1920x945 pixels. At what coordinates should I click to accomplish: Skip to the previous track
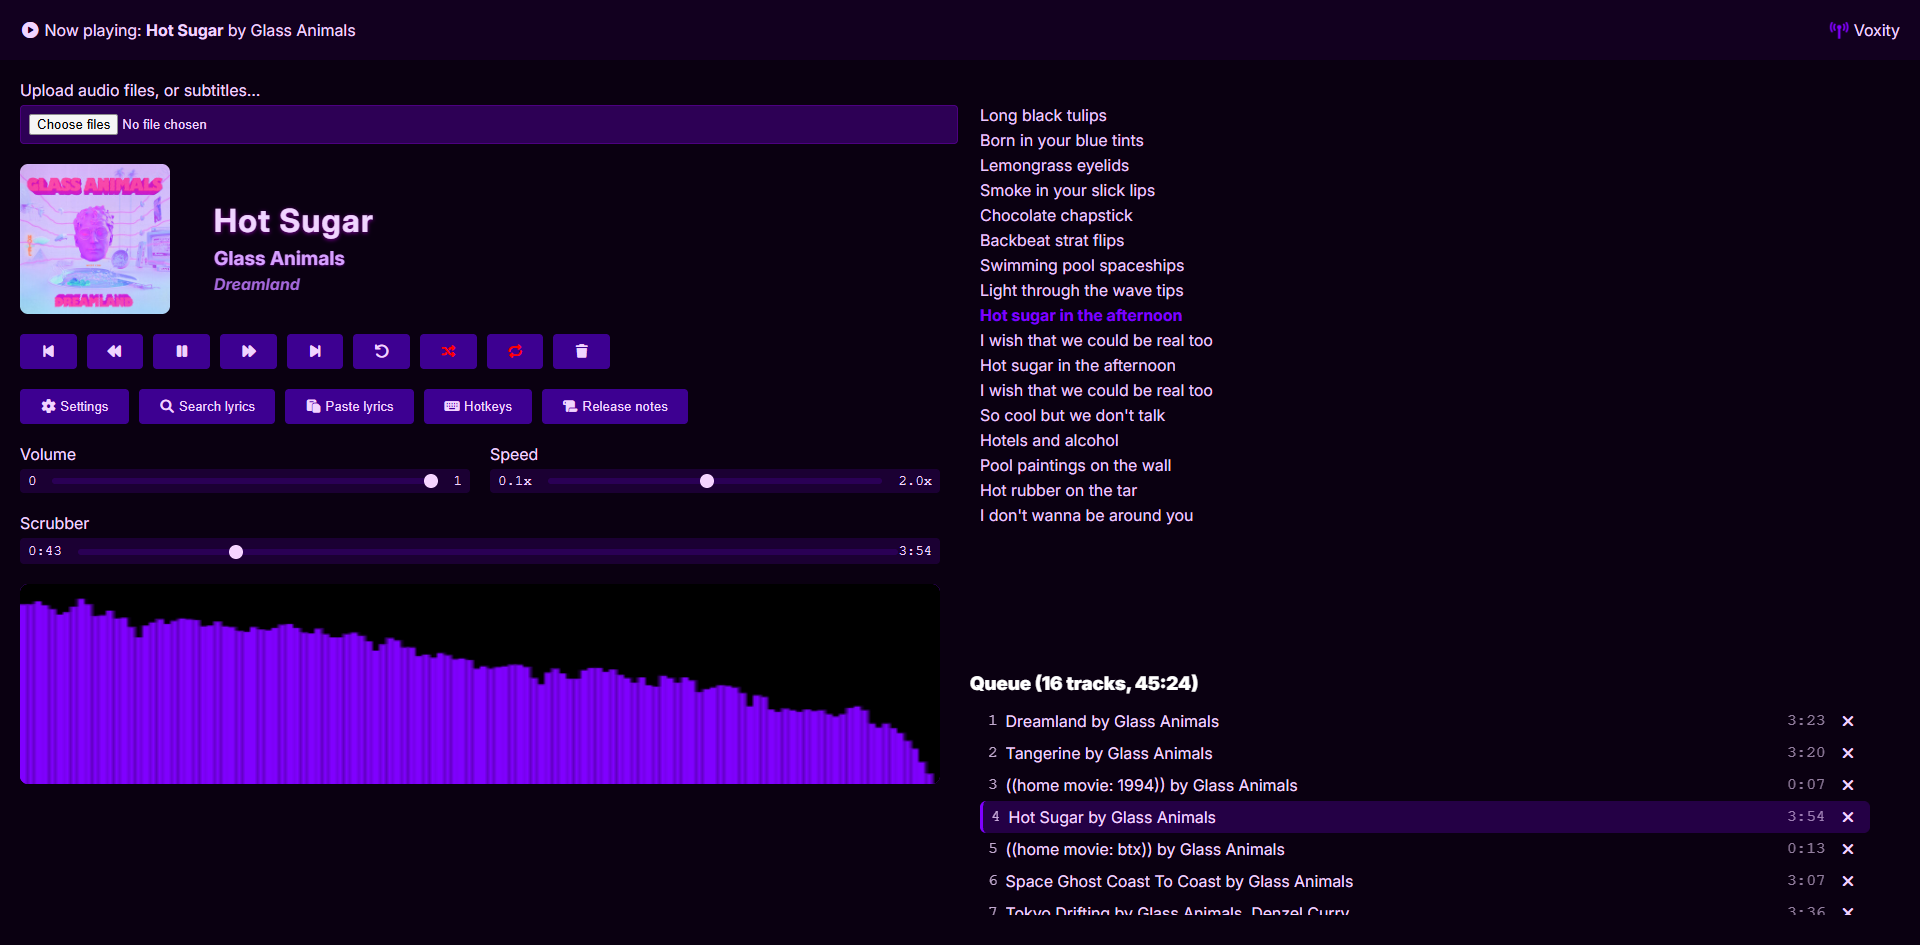click(48, 351)
